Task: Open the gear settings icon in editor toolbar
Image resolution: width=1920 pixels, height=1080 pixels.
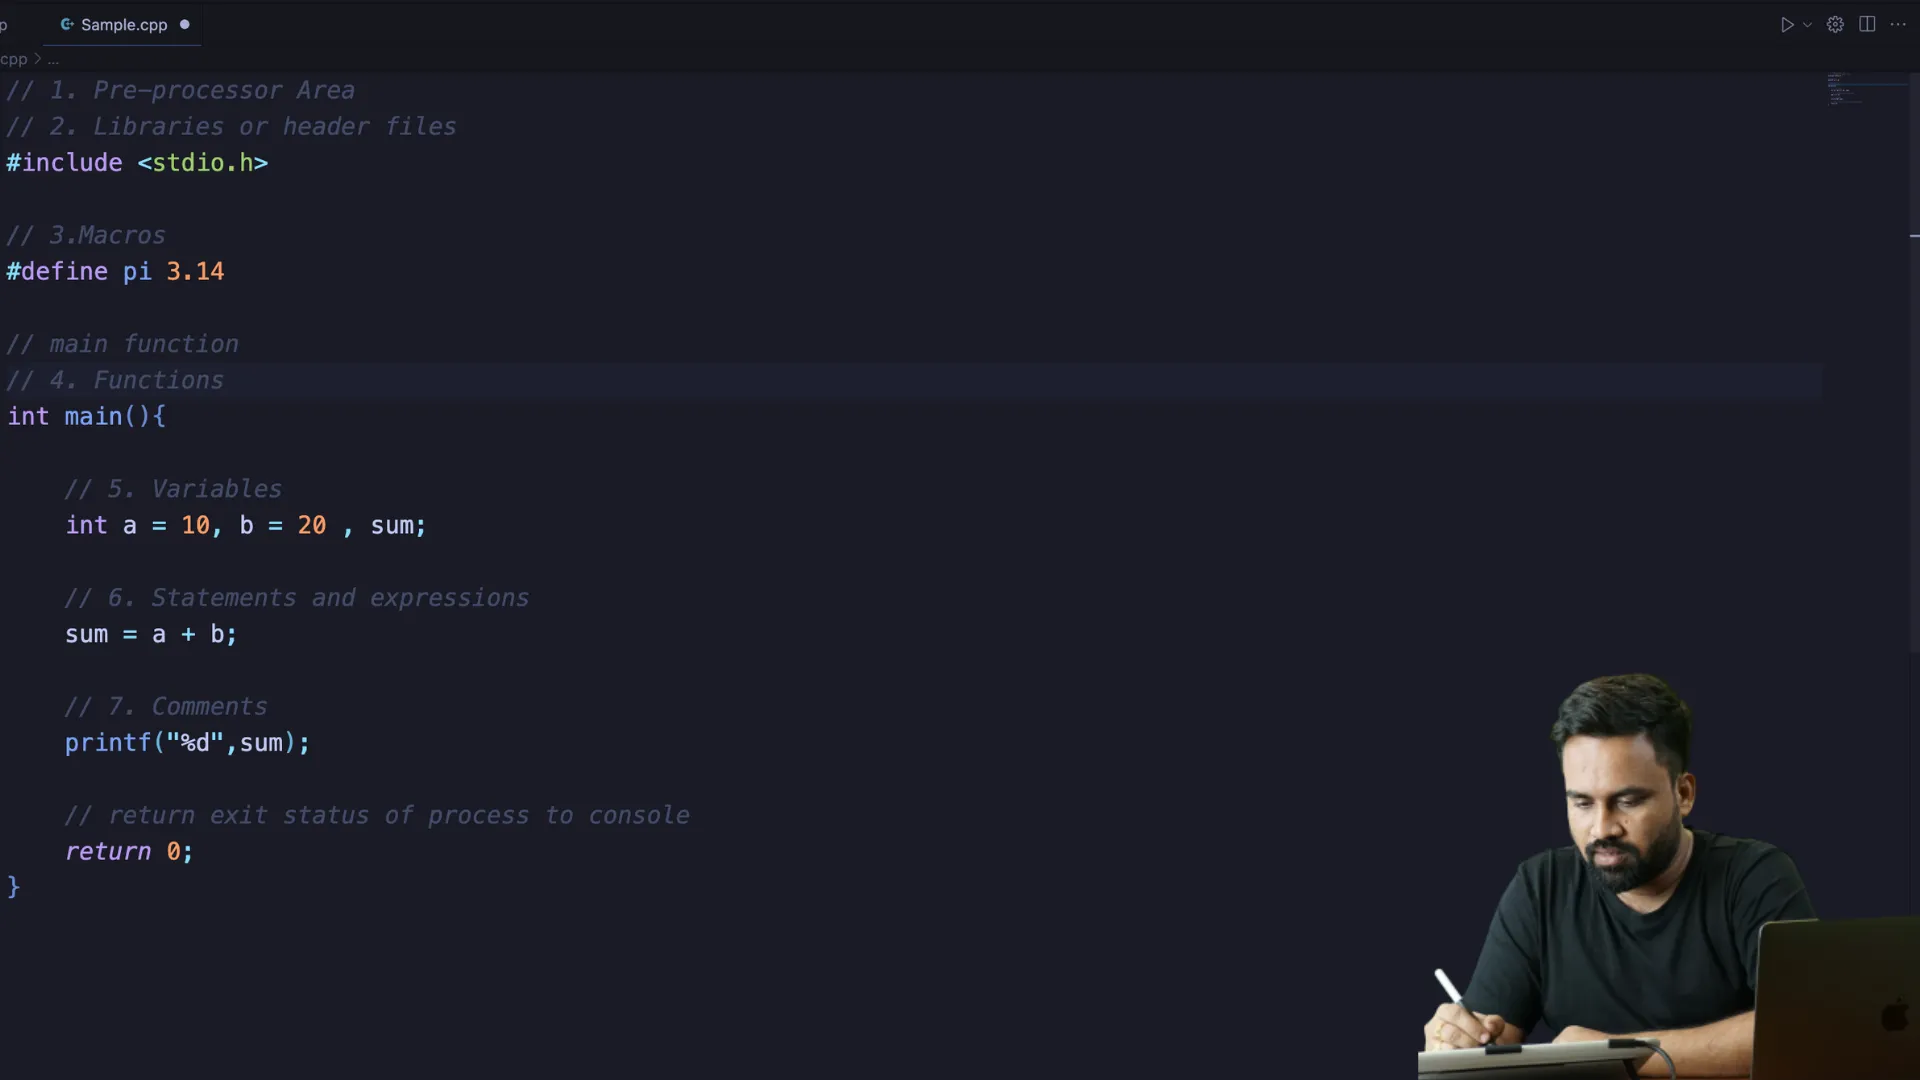Action: click(1835, 25)
